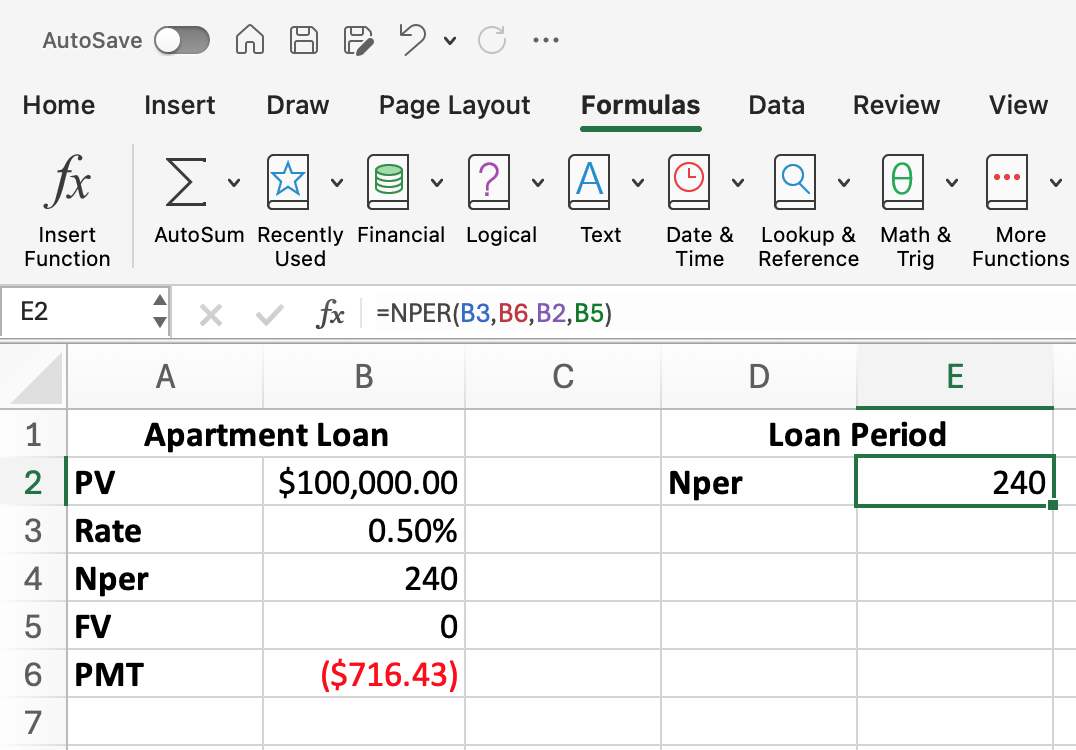Expand the AutoSum dropdown arrow
Screen dimensions: 1076x750
(234, 183)
